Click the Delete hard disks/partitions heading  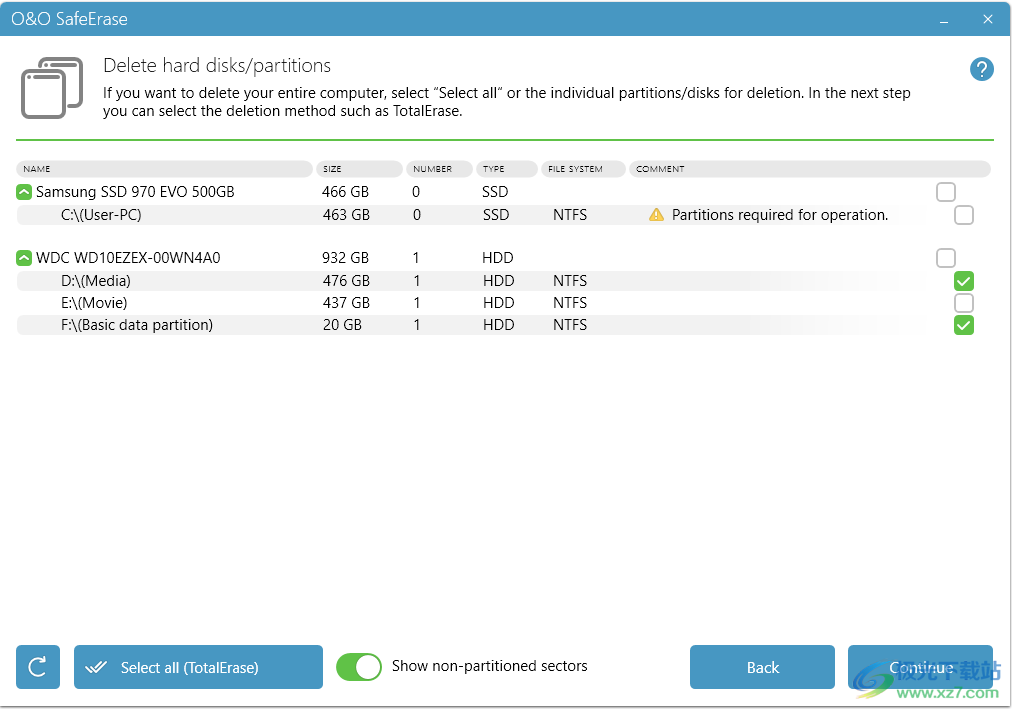217,65
